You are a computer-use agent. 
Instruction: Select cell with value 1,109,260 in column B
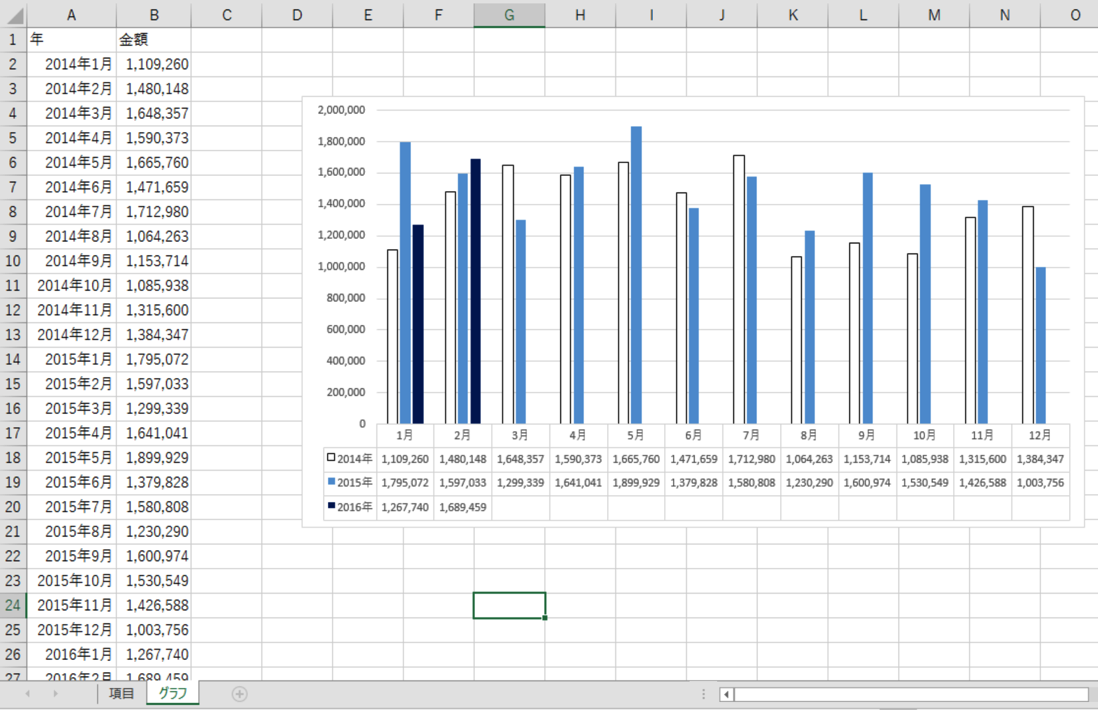pos(154,64)
